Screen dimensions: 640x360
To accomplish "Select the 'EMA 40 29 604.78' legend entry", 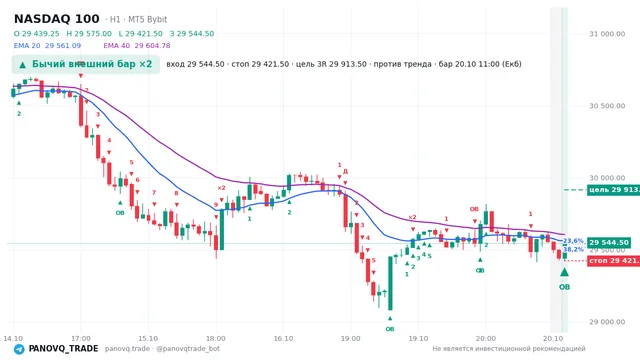I will 137,46.
